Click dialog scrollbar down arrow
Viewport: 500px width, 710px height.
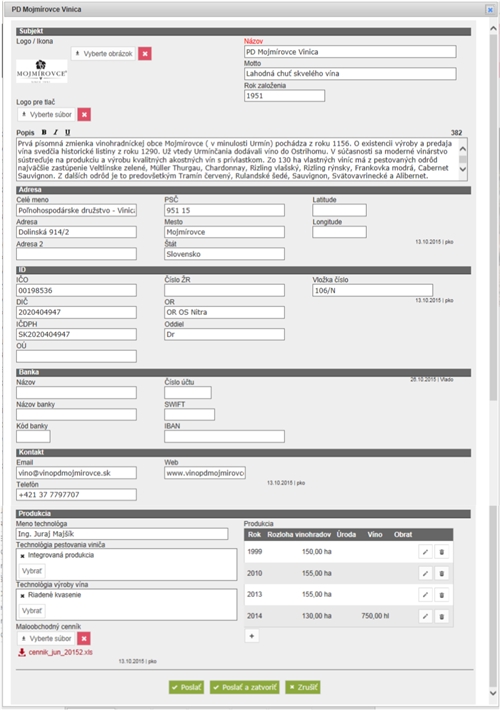pos(494,693)
